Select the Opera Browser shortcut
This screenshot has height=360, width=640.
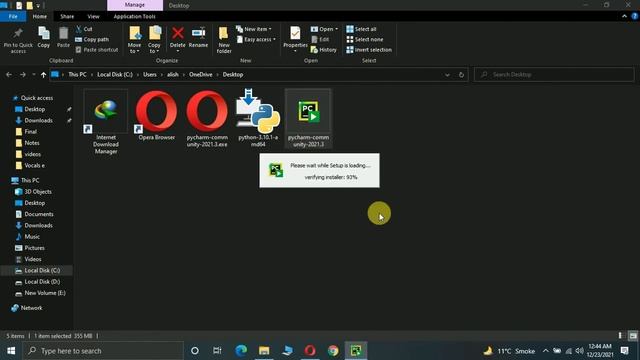pyautogui.click(x=157, y=115)
